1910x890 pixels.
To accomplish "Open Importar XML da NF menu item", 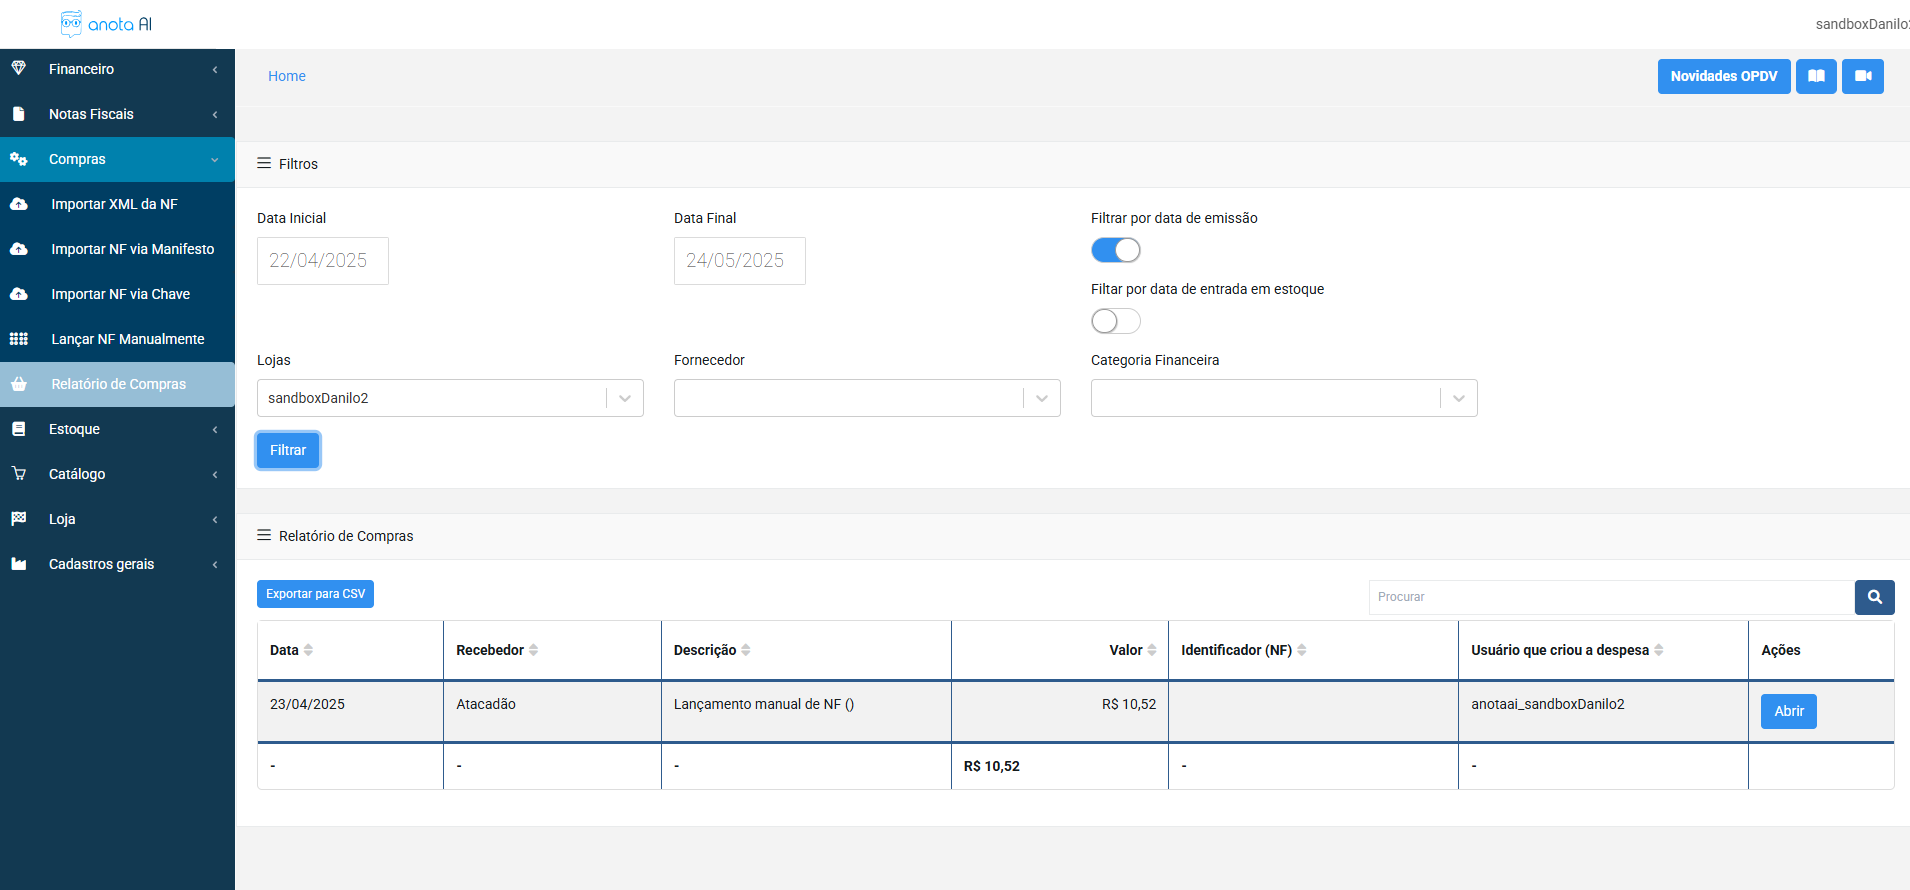I will pos(115,204).
